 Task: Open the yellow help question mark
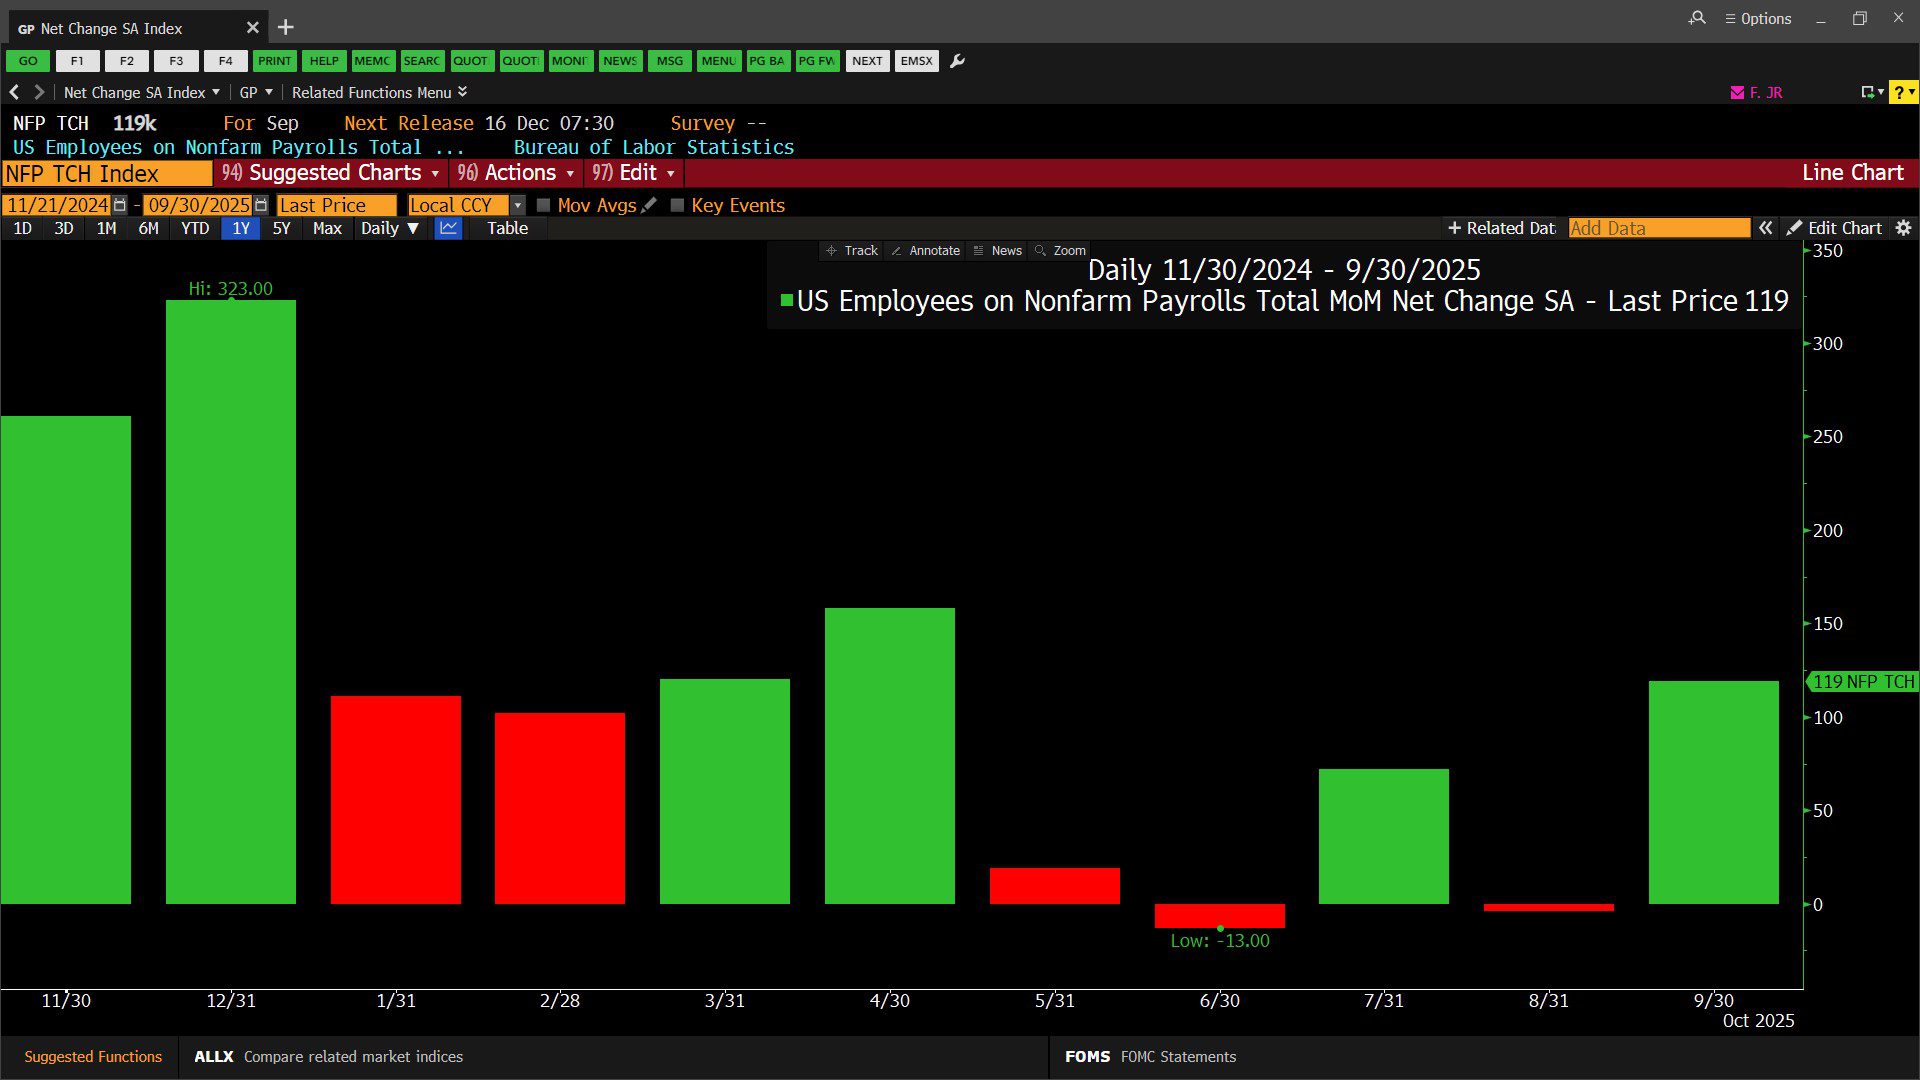(1899, 92)
